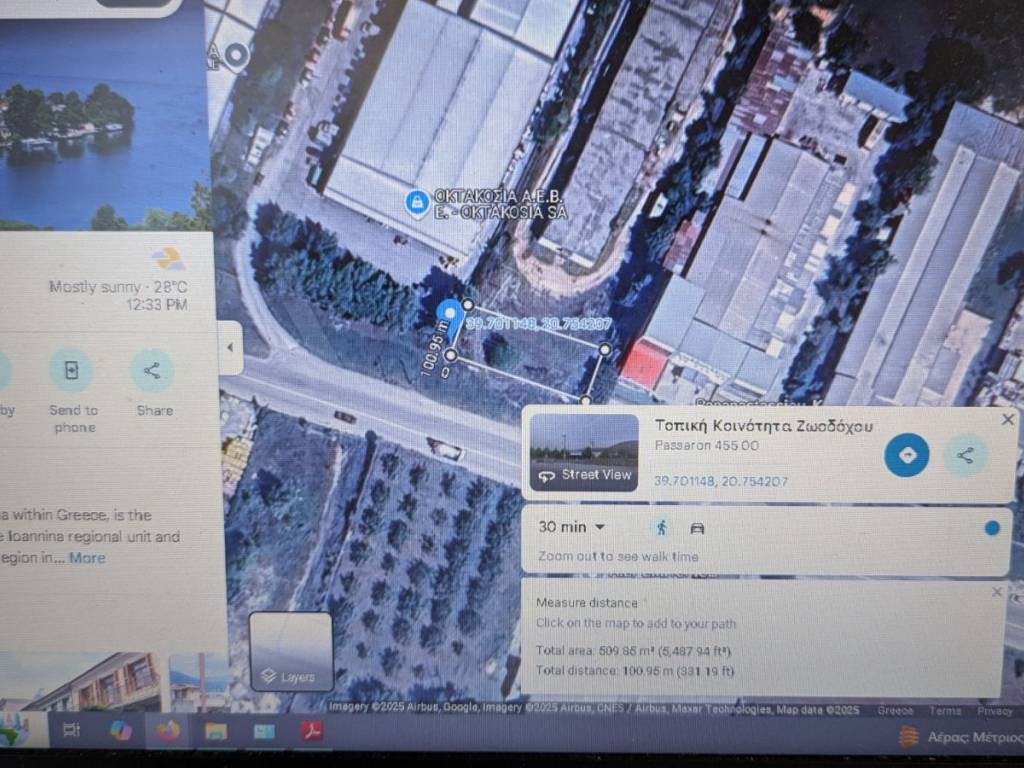Viewport: 1024px width, 768px height.
Task: Switch to the driving travel mode icon
Action: click(697, 528)
